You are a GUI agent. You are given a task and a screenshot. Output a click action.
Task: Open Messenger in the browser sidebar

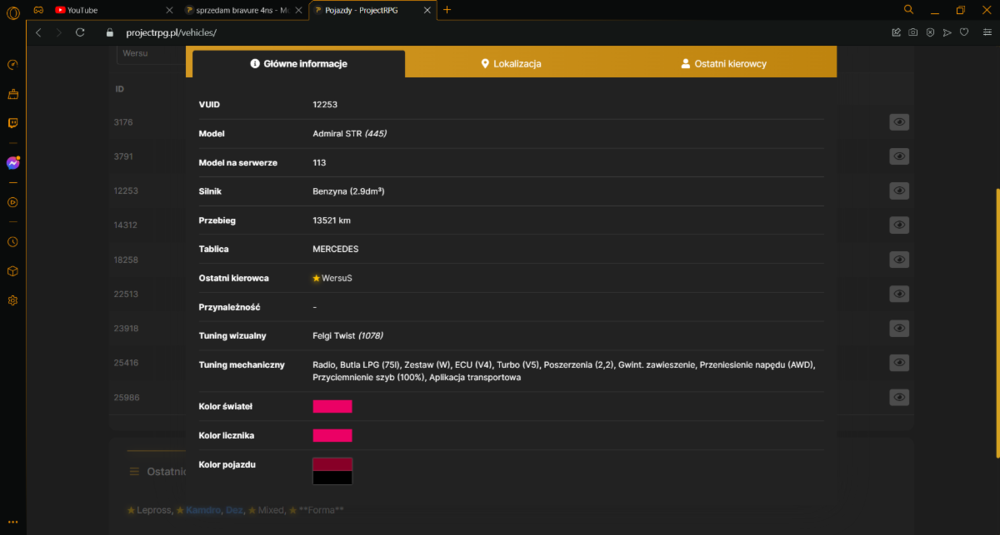(x=13, y=163)
